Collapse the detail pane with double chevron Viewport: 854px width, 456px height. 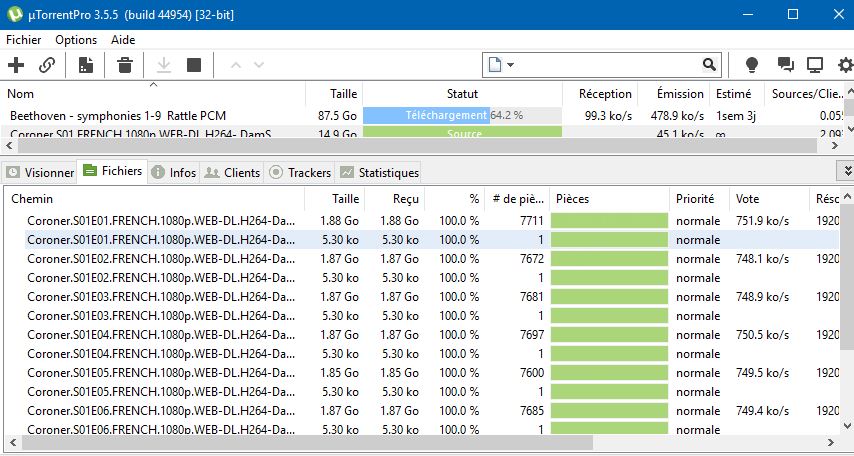click(846, 171)
